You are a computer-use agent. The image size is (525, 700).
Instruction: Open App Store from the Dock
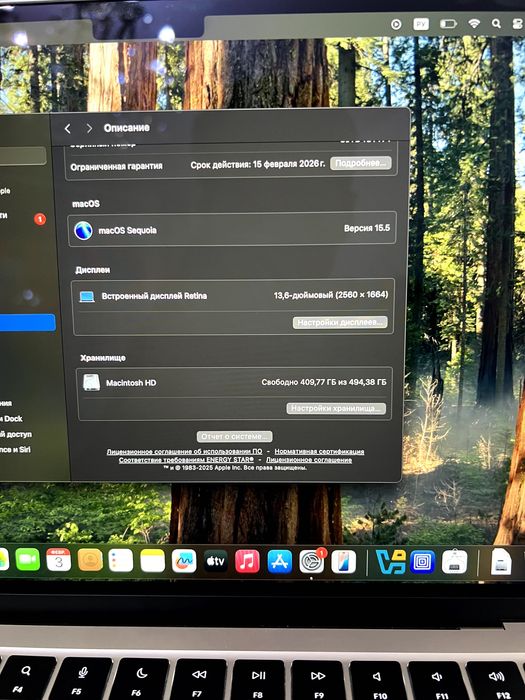[279, 562]
